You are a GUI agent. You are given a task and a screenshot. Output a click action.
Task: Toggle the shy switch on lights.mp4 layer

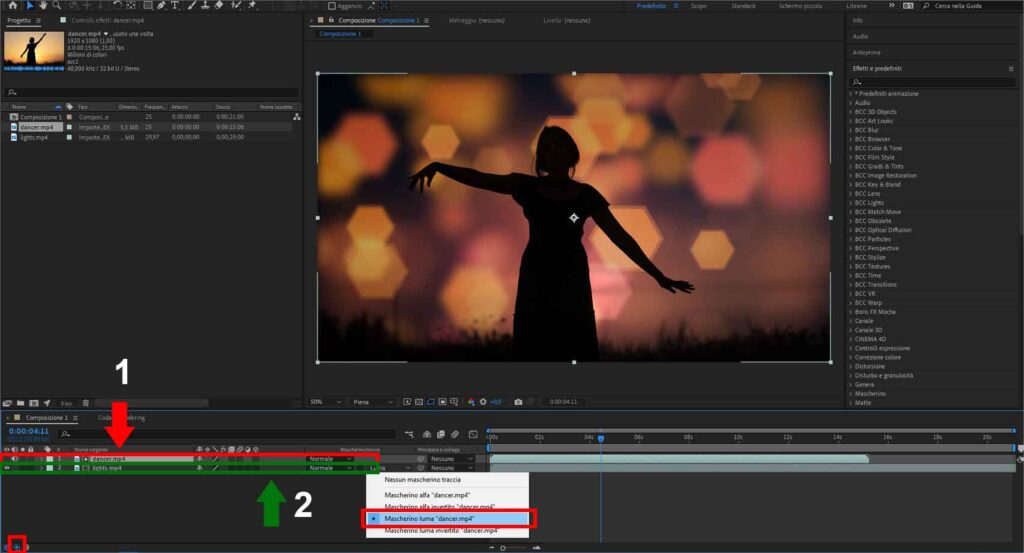pyautogui.click(x=199, y=468)
